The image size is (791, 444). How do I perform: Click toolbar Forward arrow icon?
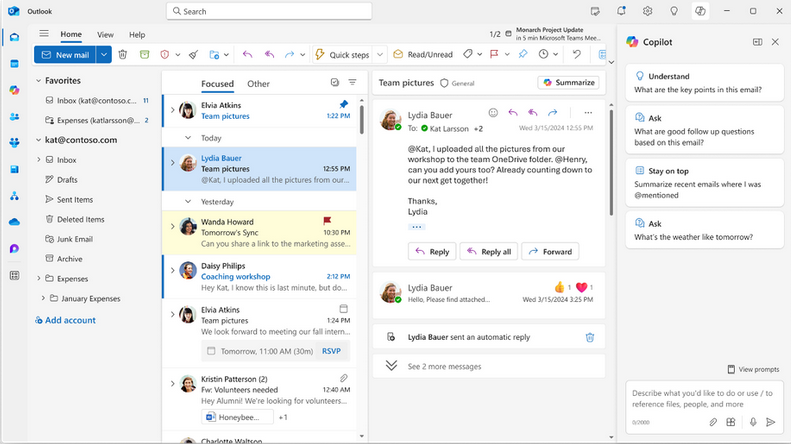pos(289,54)
